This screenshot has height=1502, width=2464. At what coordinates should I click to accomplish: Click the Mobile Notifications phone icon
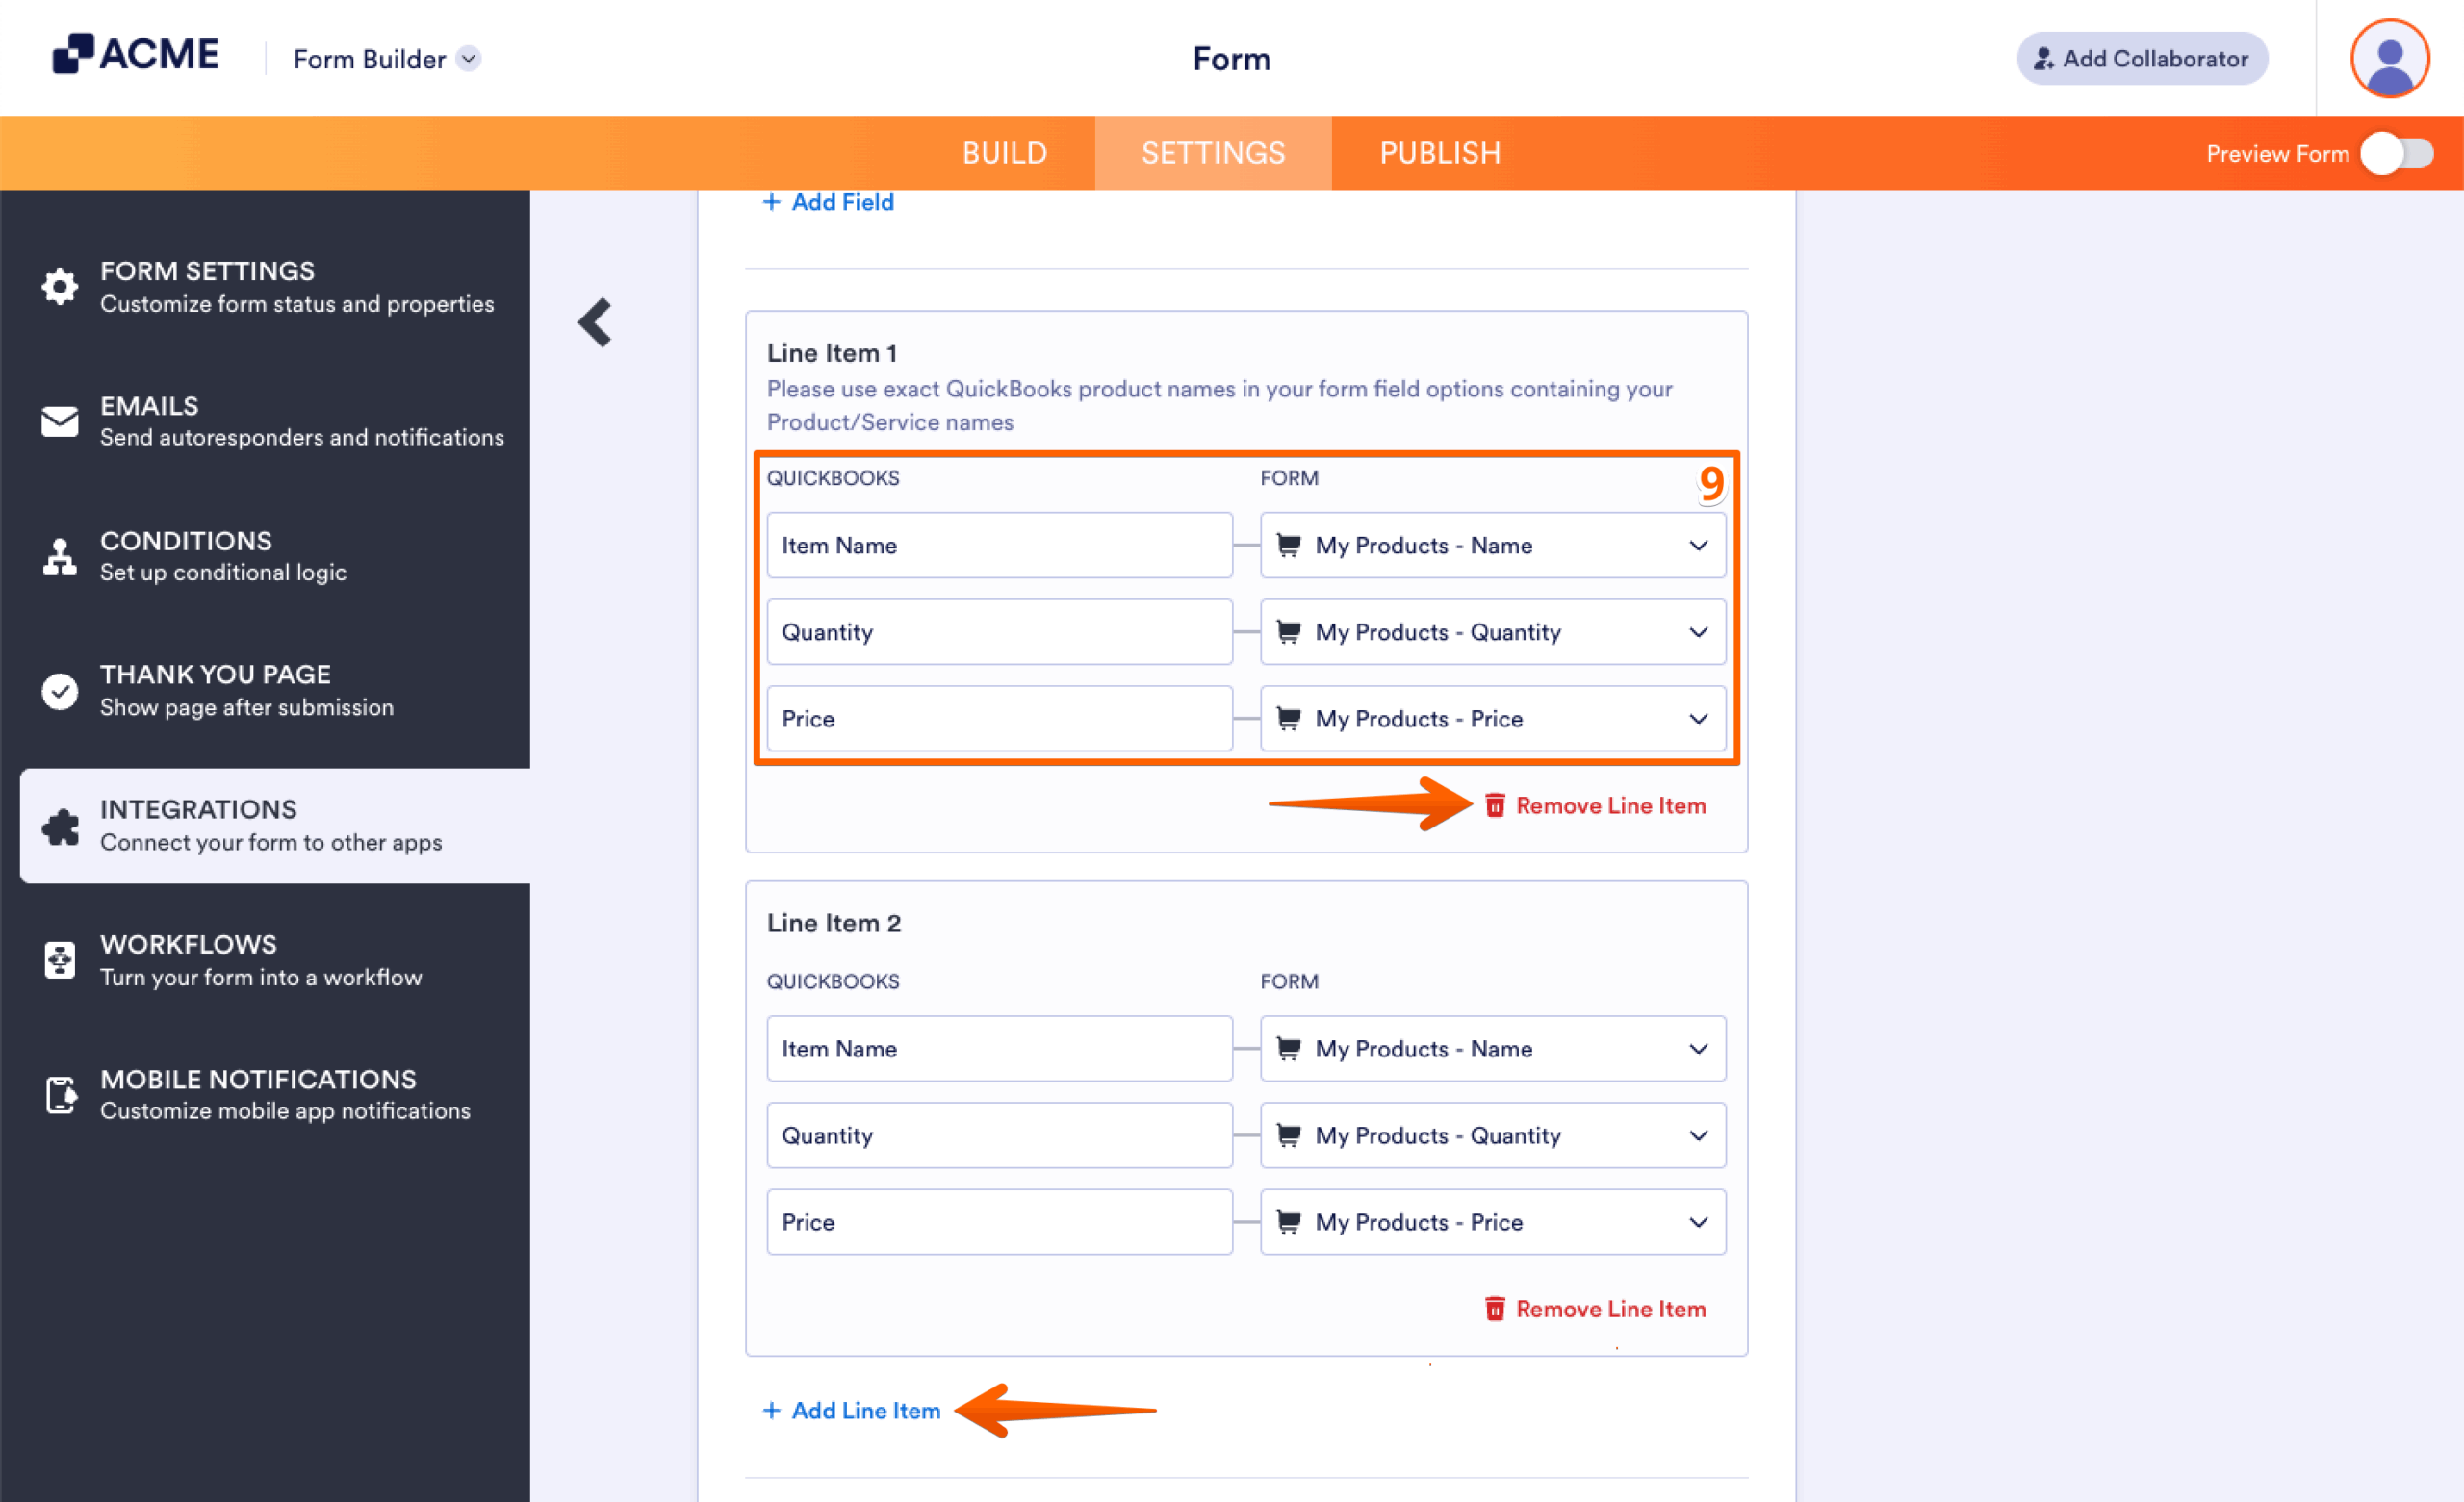pyautogui.click(x=59, y=1094)
